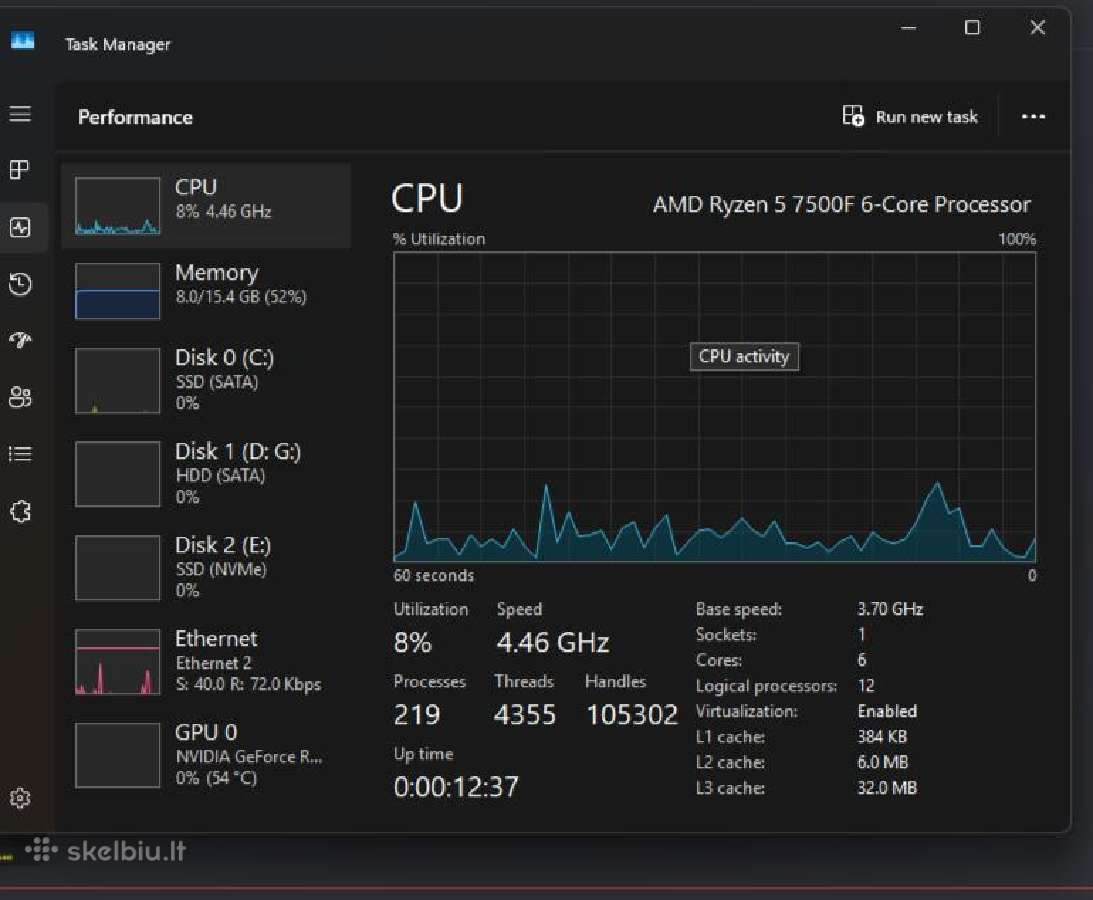Click AMD Ryzen 5 7500F processor name
This screenshot has width=1093, height=900.
841,204
